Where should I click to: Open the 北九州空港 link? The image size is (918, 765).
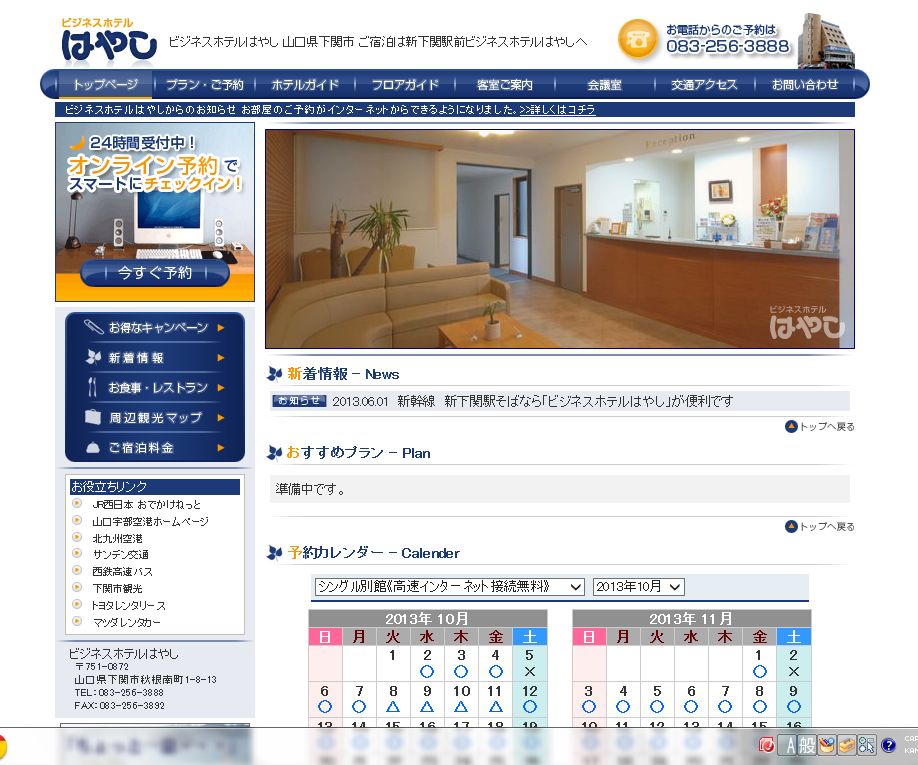117,538
